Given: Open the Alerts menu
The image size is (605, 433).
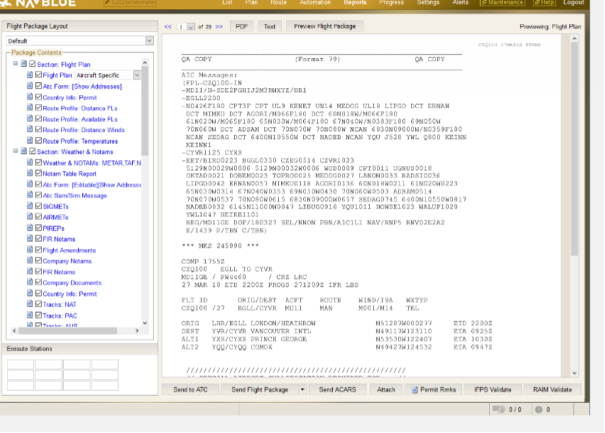Looking at the screenshot, I should pos(460,3).
